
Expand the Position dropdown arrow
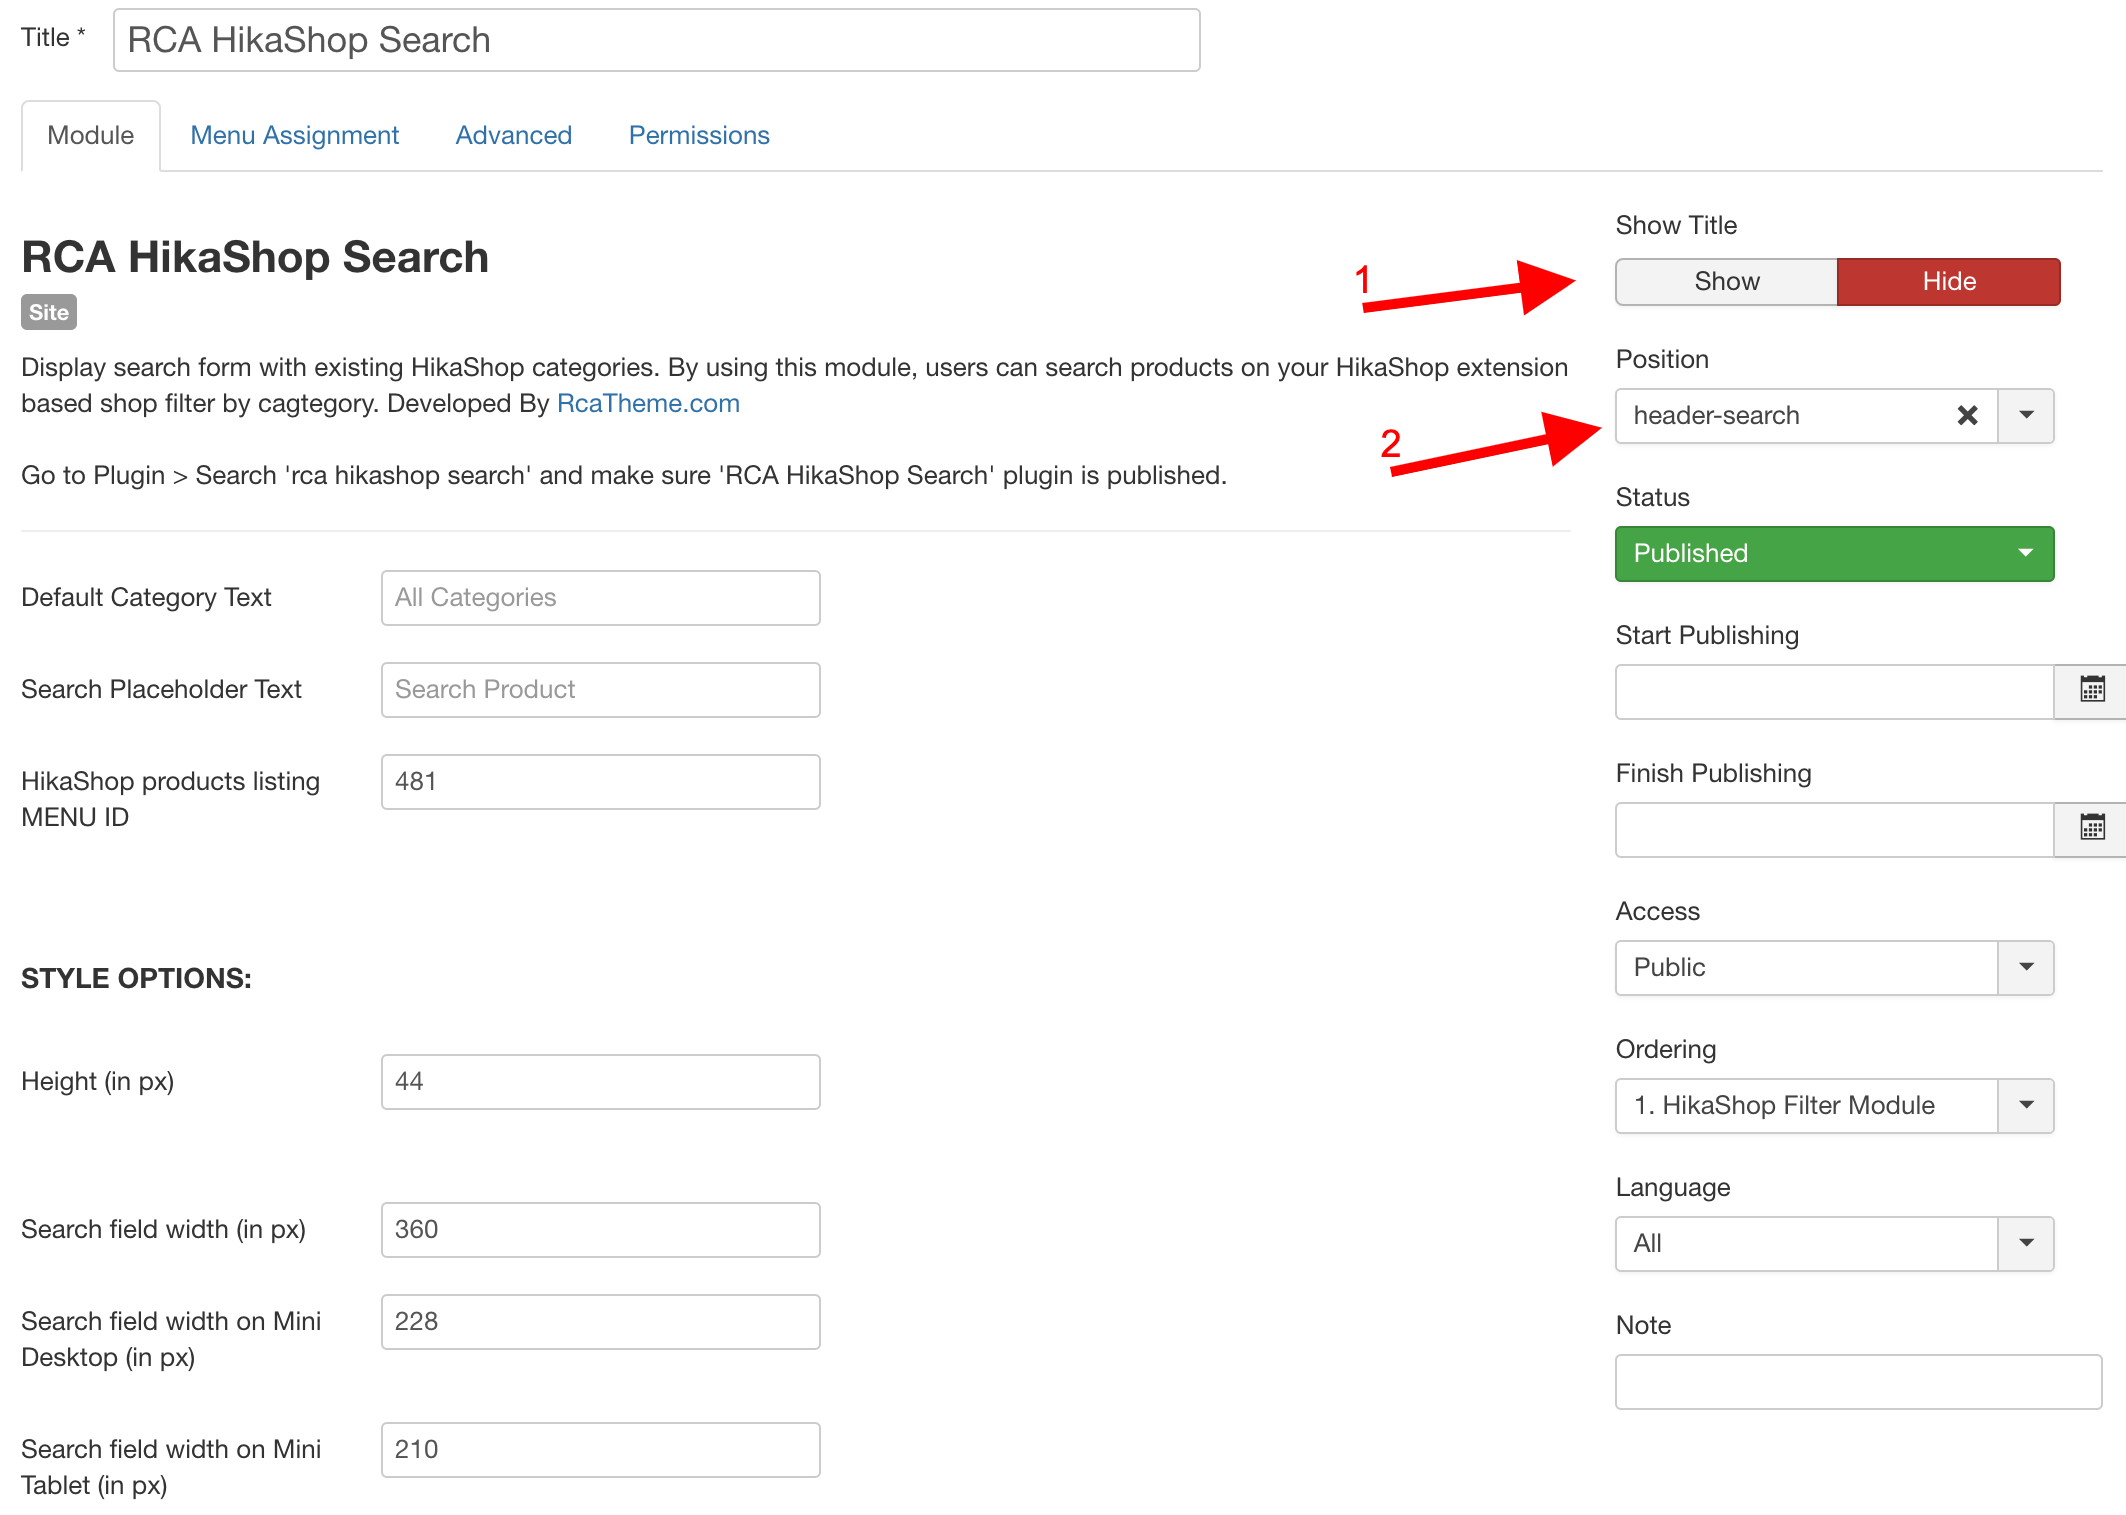2026,415
